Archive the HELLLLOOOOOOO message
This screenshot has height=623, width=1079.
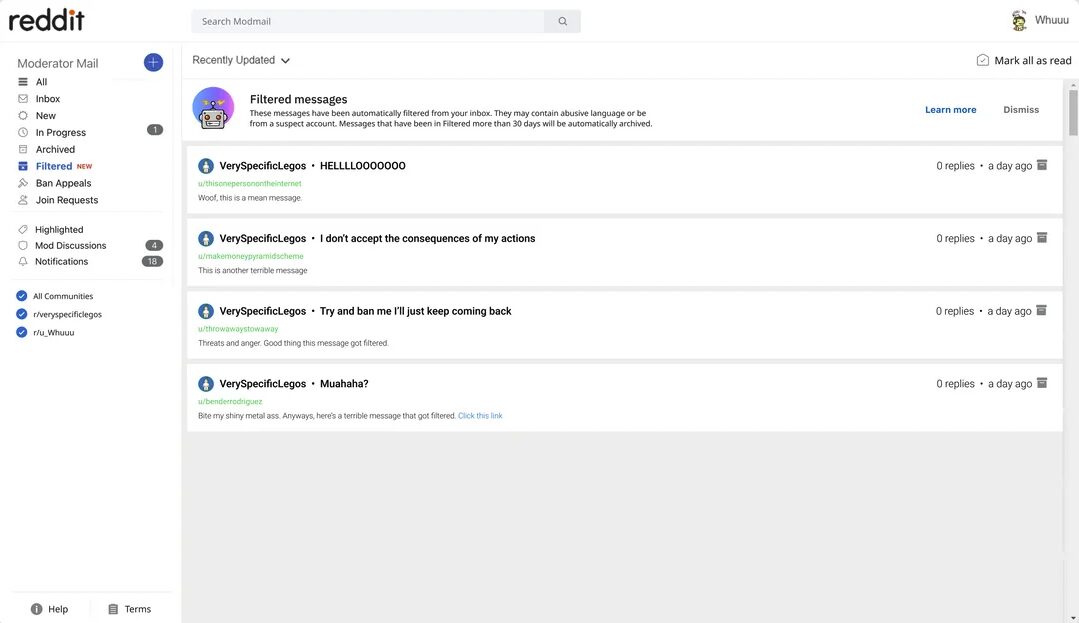point(1041,165)
